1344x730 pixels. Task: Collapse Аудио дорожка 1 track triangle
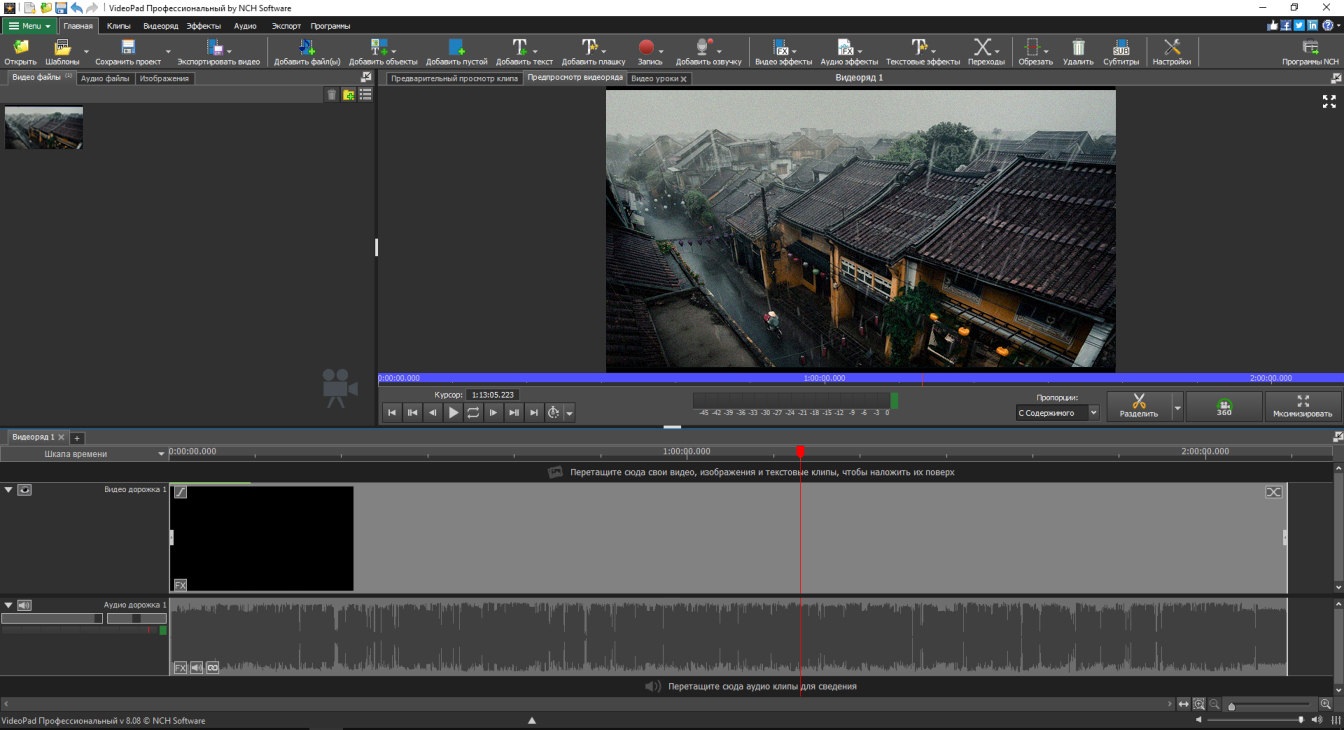(x=9, y=605)
